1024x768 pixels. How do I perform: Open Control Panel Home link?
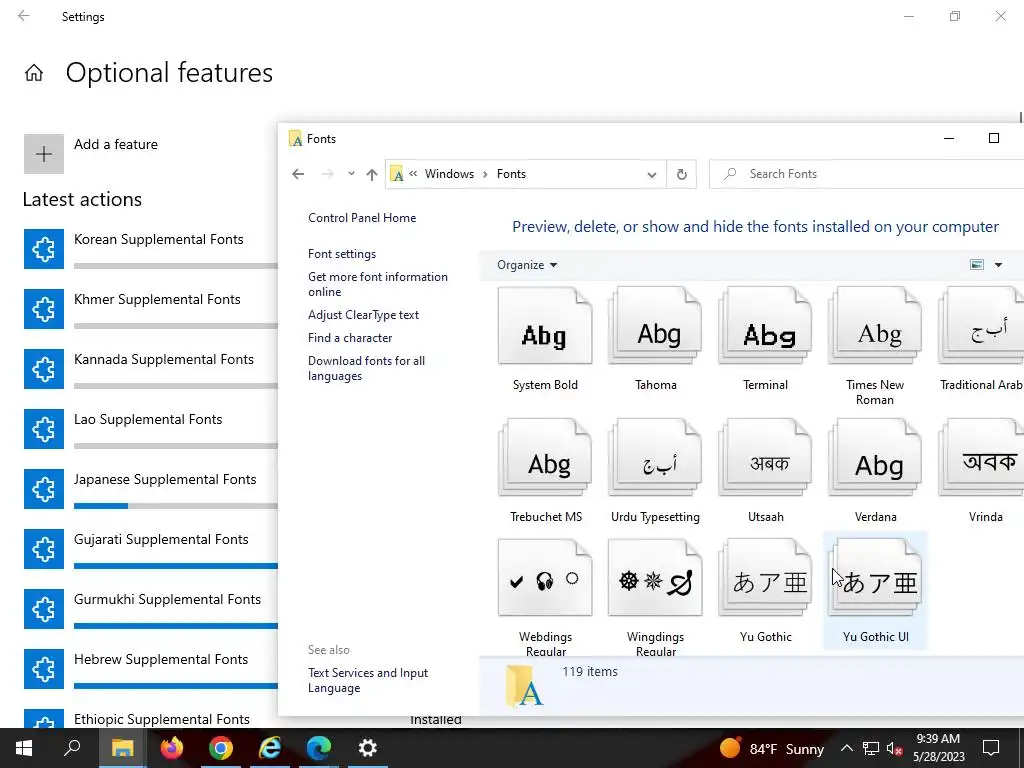[x=362, y=217]
